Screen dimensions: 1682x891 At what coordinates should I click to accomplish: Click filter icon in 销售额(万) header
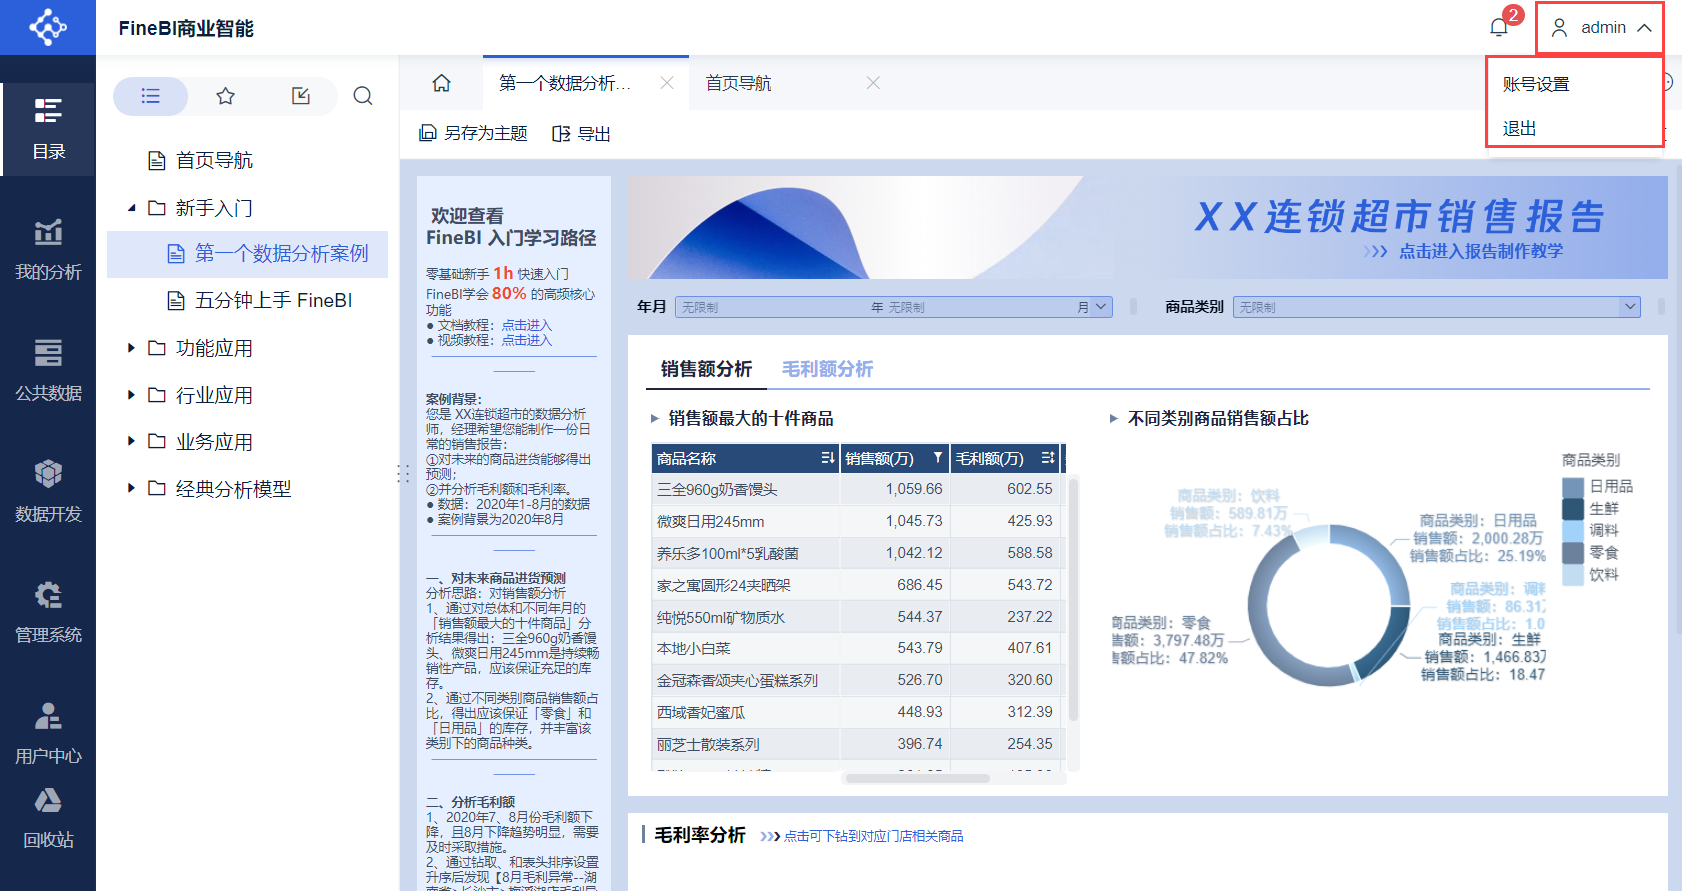[938, 458]
